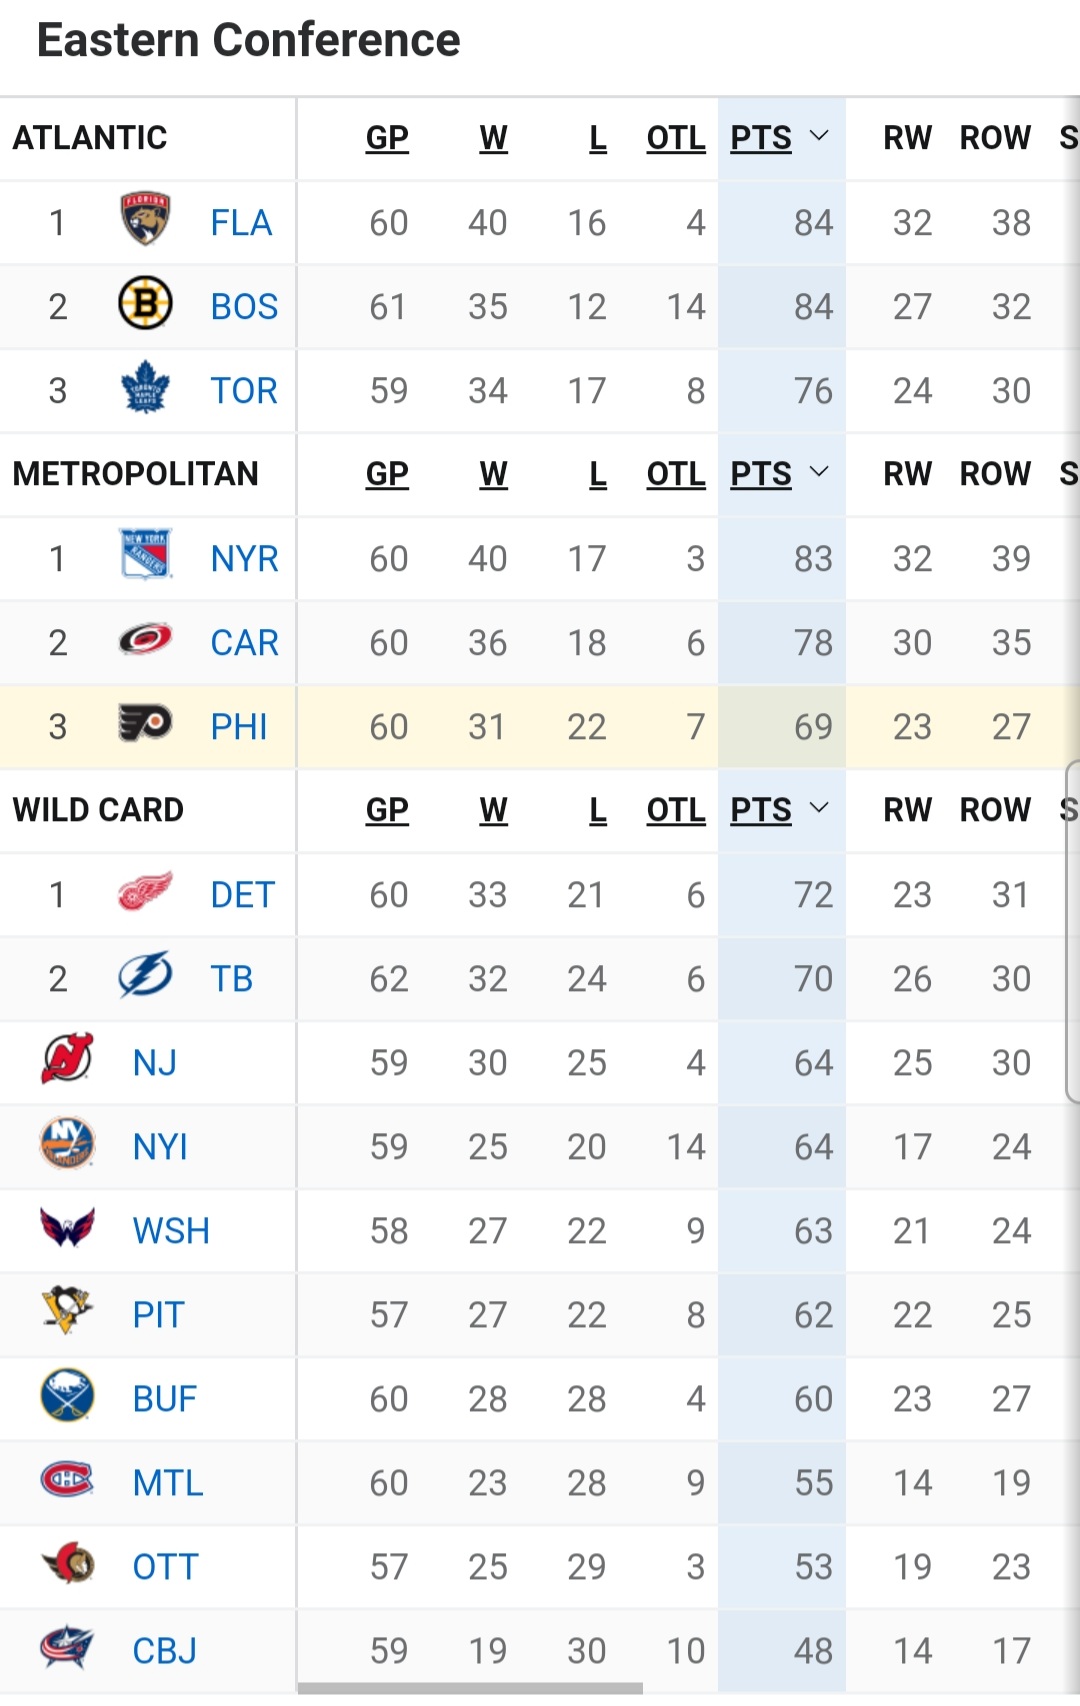This screenshot has height=1706, width=1080.
Task: Click Atlantic PTS sort arrow
Action: pyautogui.click(x=819, y=136)
